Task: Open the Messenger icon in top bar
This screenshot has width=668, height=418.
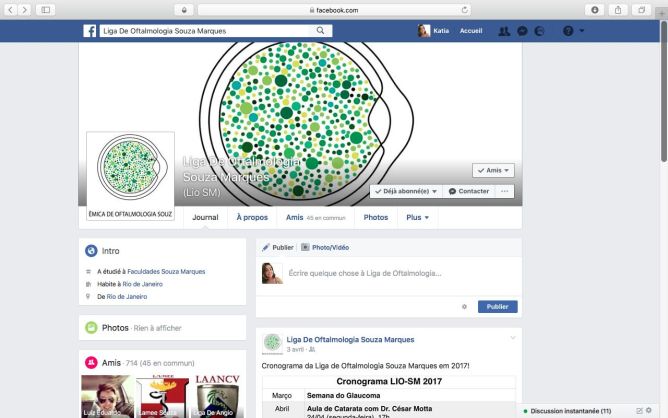Action: (x=522, y=31)
